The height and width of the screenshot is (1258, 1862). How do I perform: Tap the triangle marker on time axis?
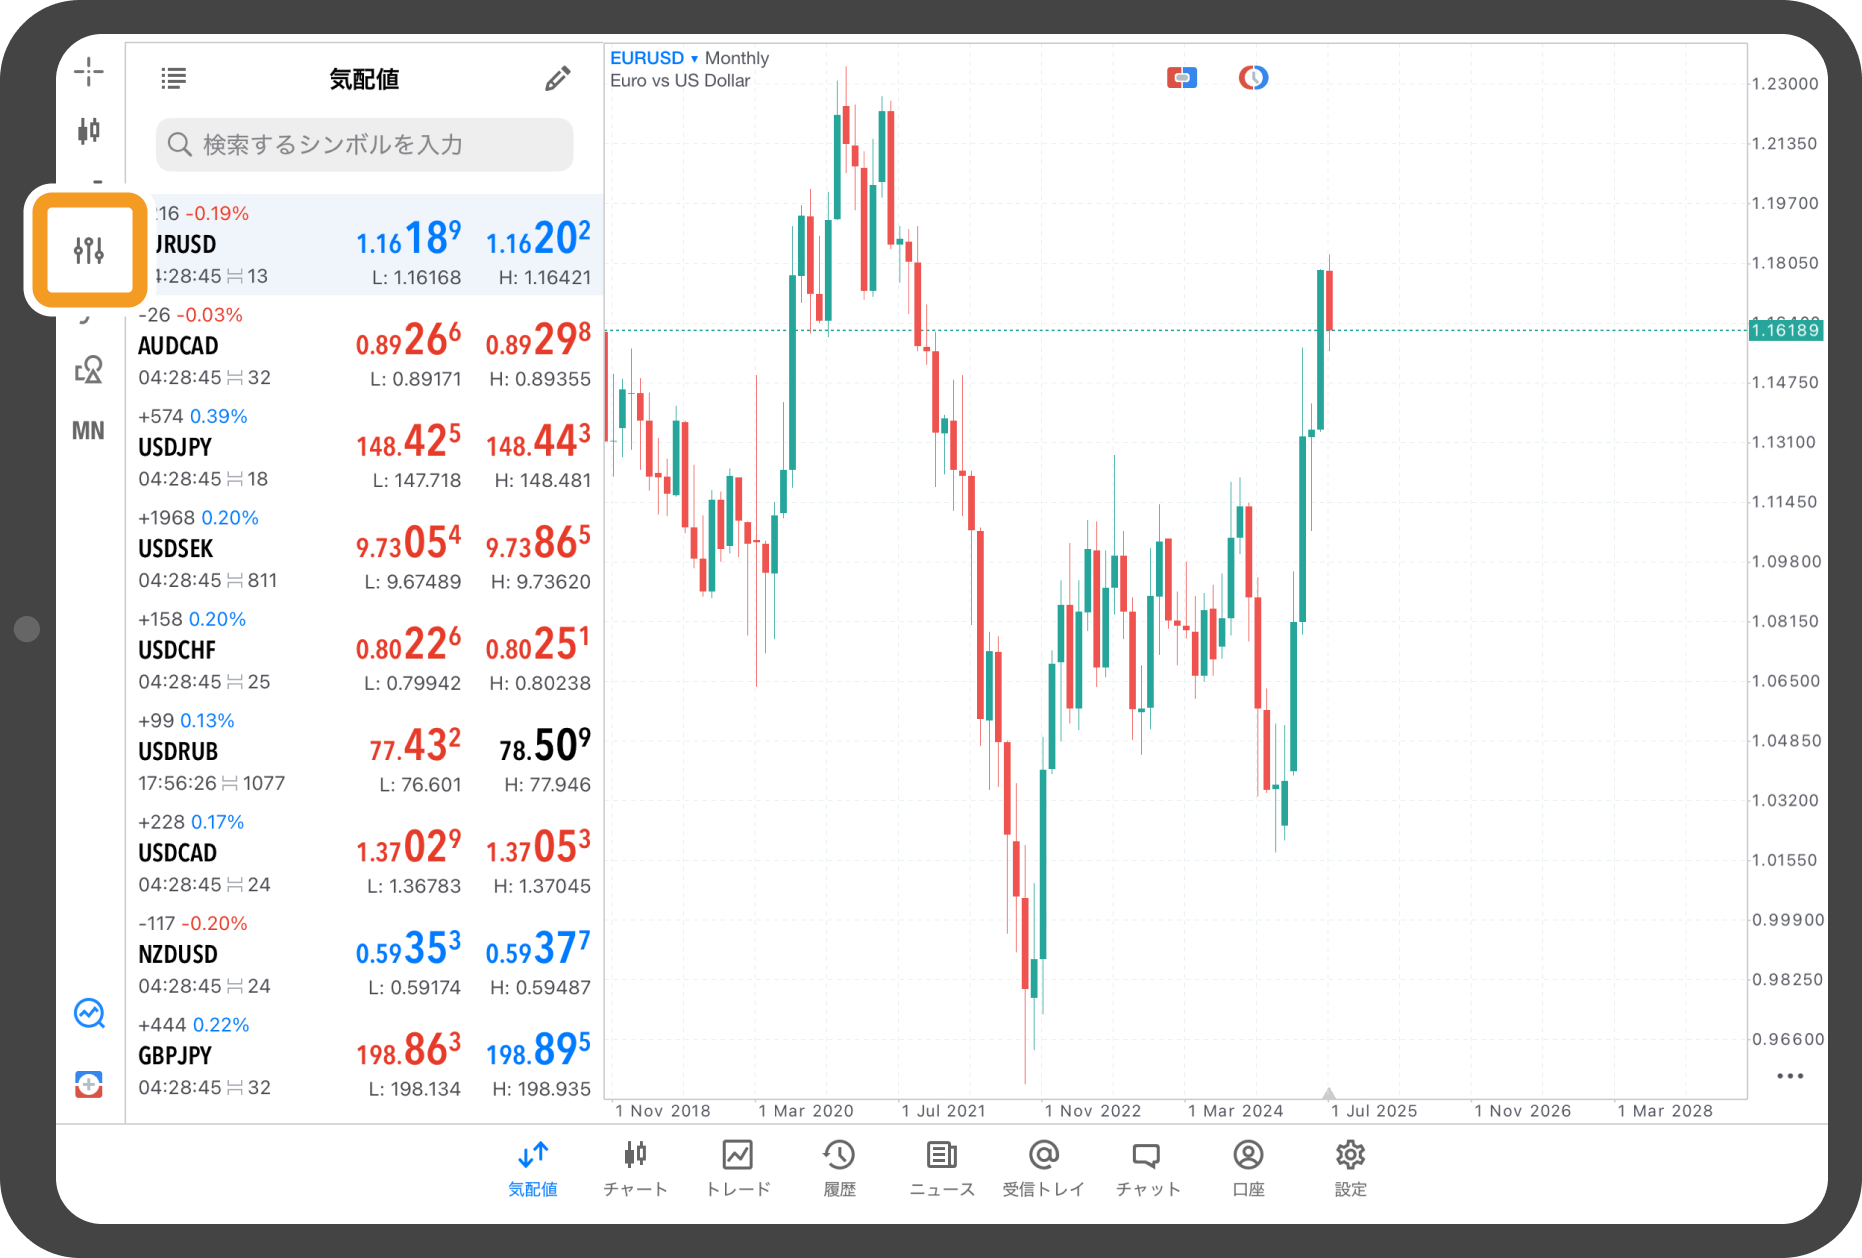click(x=1329, y=1093)
